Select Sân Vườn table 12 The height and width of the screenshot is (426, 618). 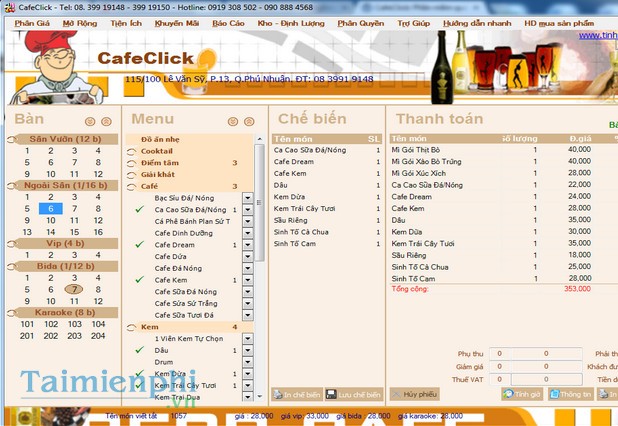tap(98, 174)
